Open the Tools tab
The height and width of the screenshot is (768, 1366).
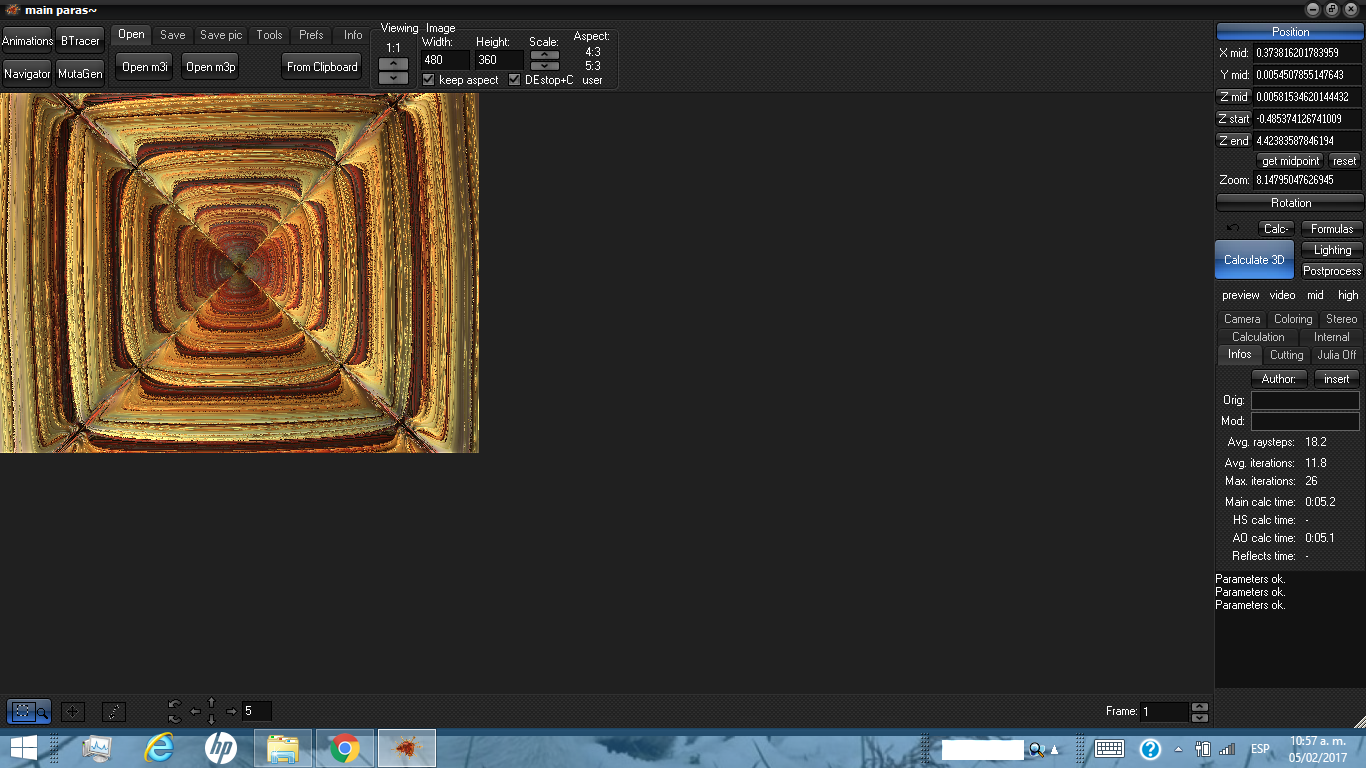click(269, 35)
